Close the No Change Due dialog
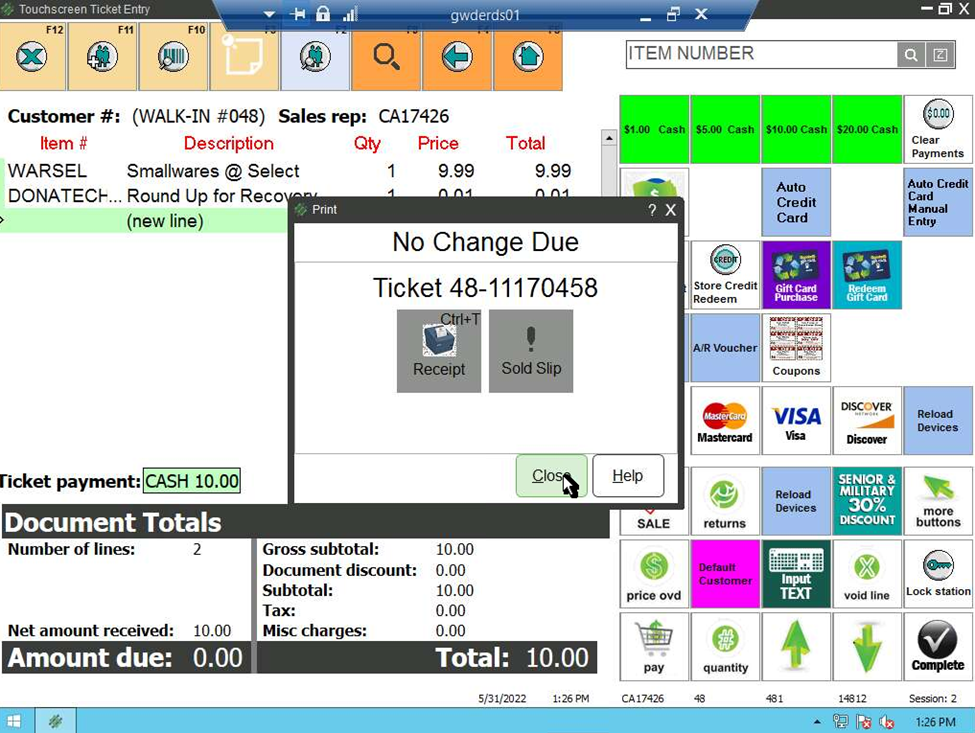975x733 pixels. [x=550, y=476]
